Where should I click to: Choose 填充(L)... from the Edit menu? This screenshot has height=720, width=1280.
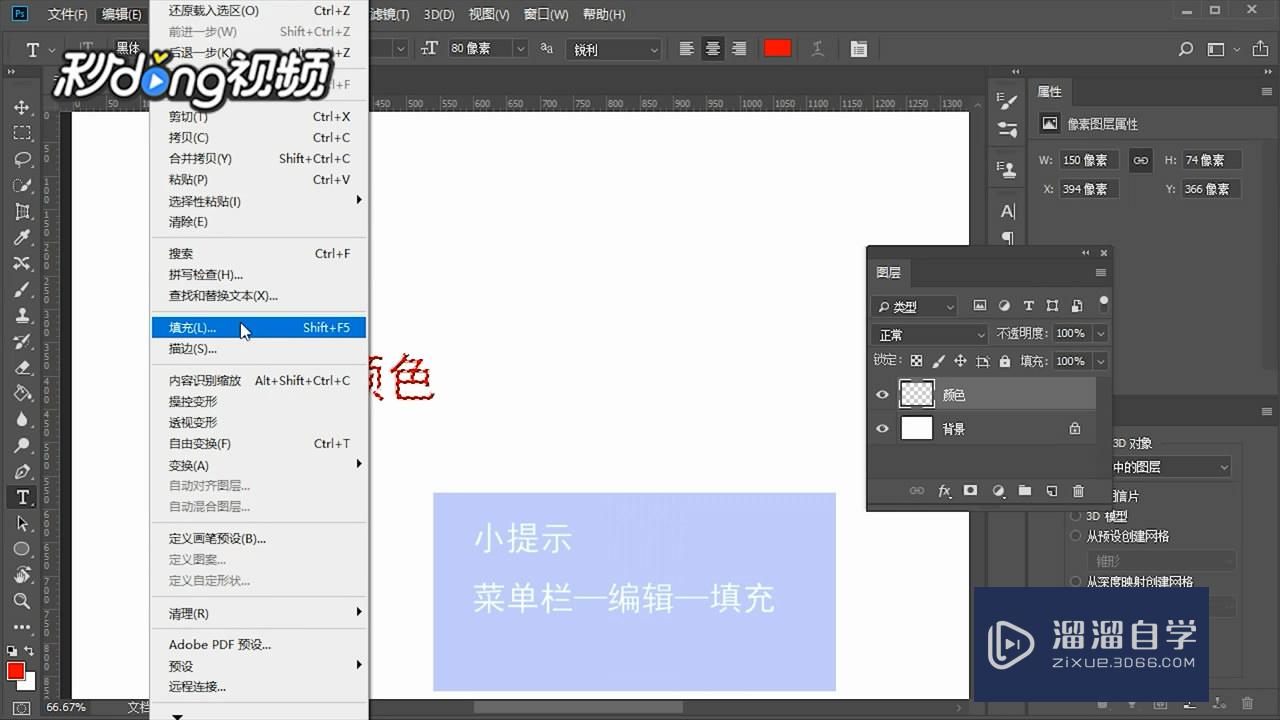(x=259, y=328)
